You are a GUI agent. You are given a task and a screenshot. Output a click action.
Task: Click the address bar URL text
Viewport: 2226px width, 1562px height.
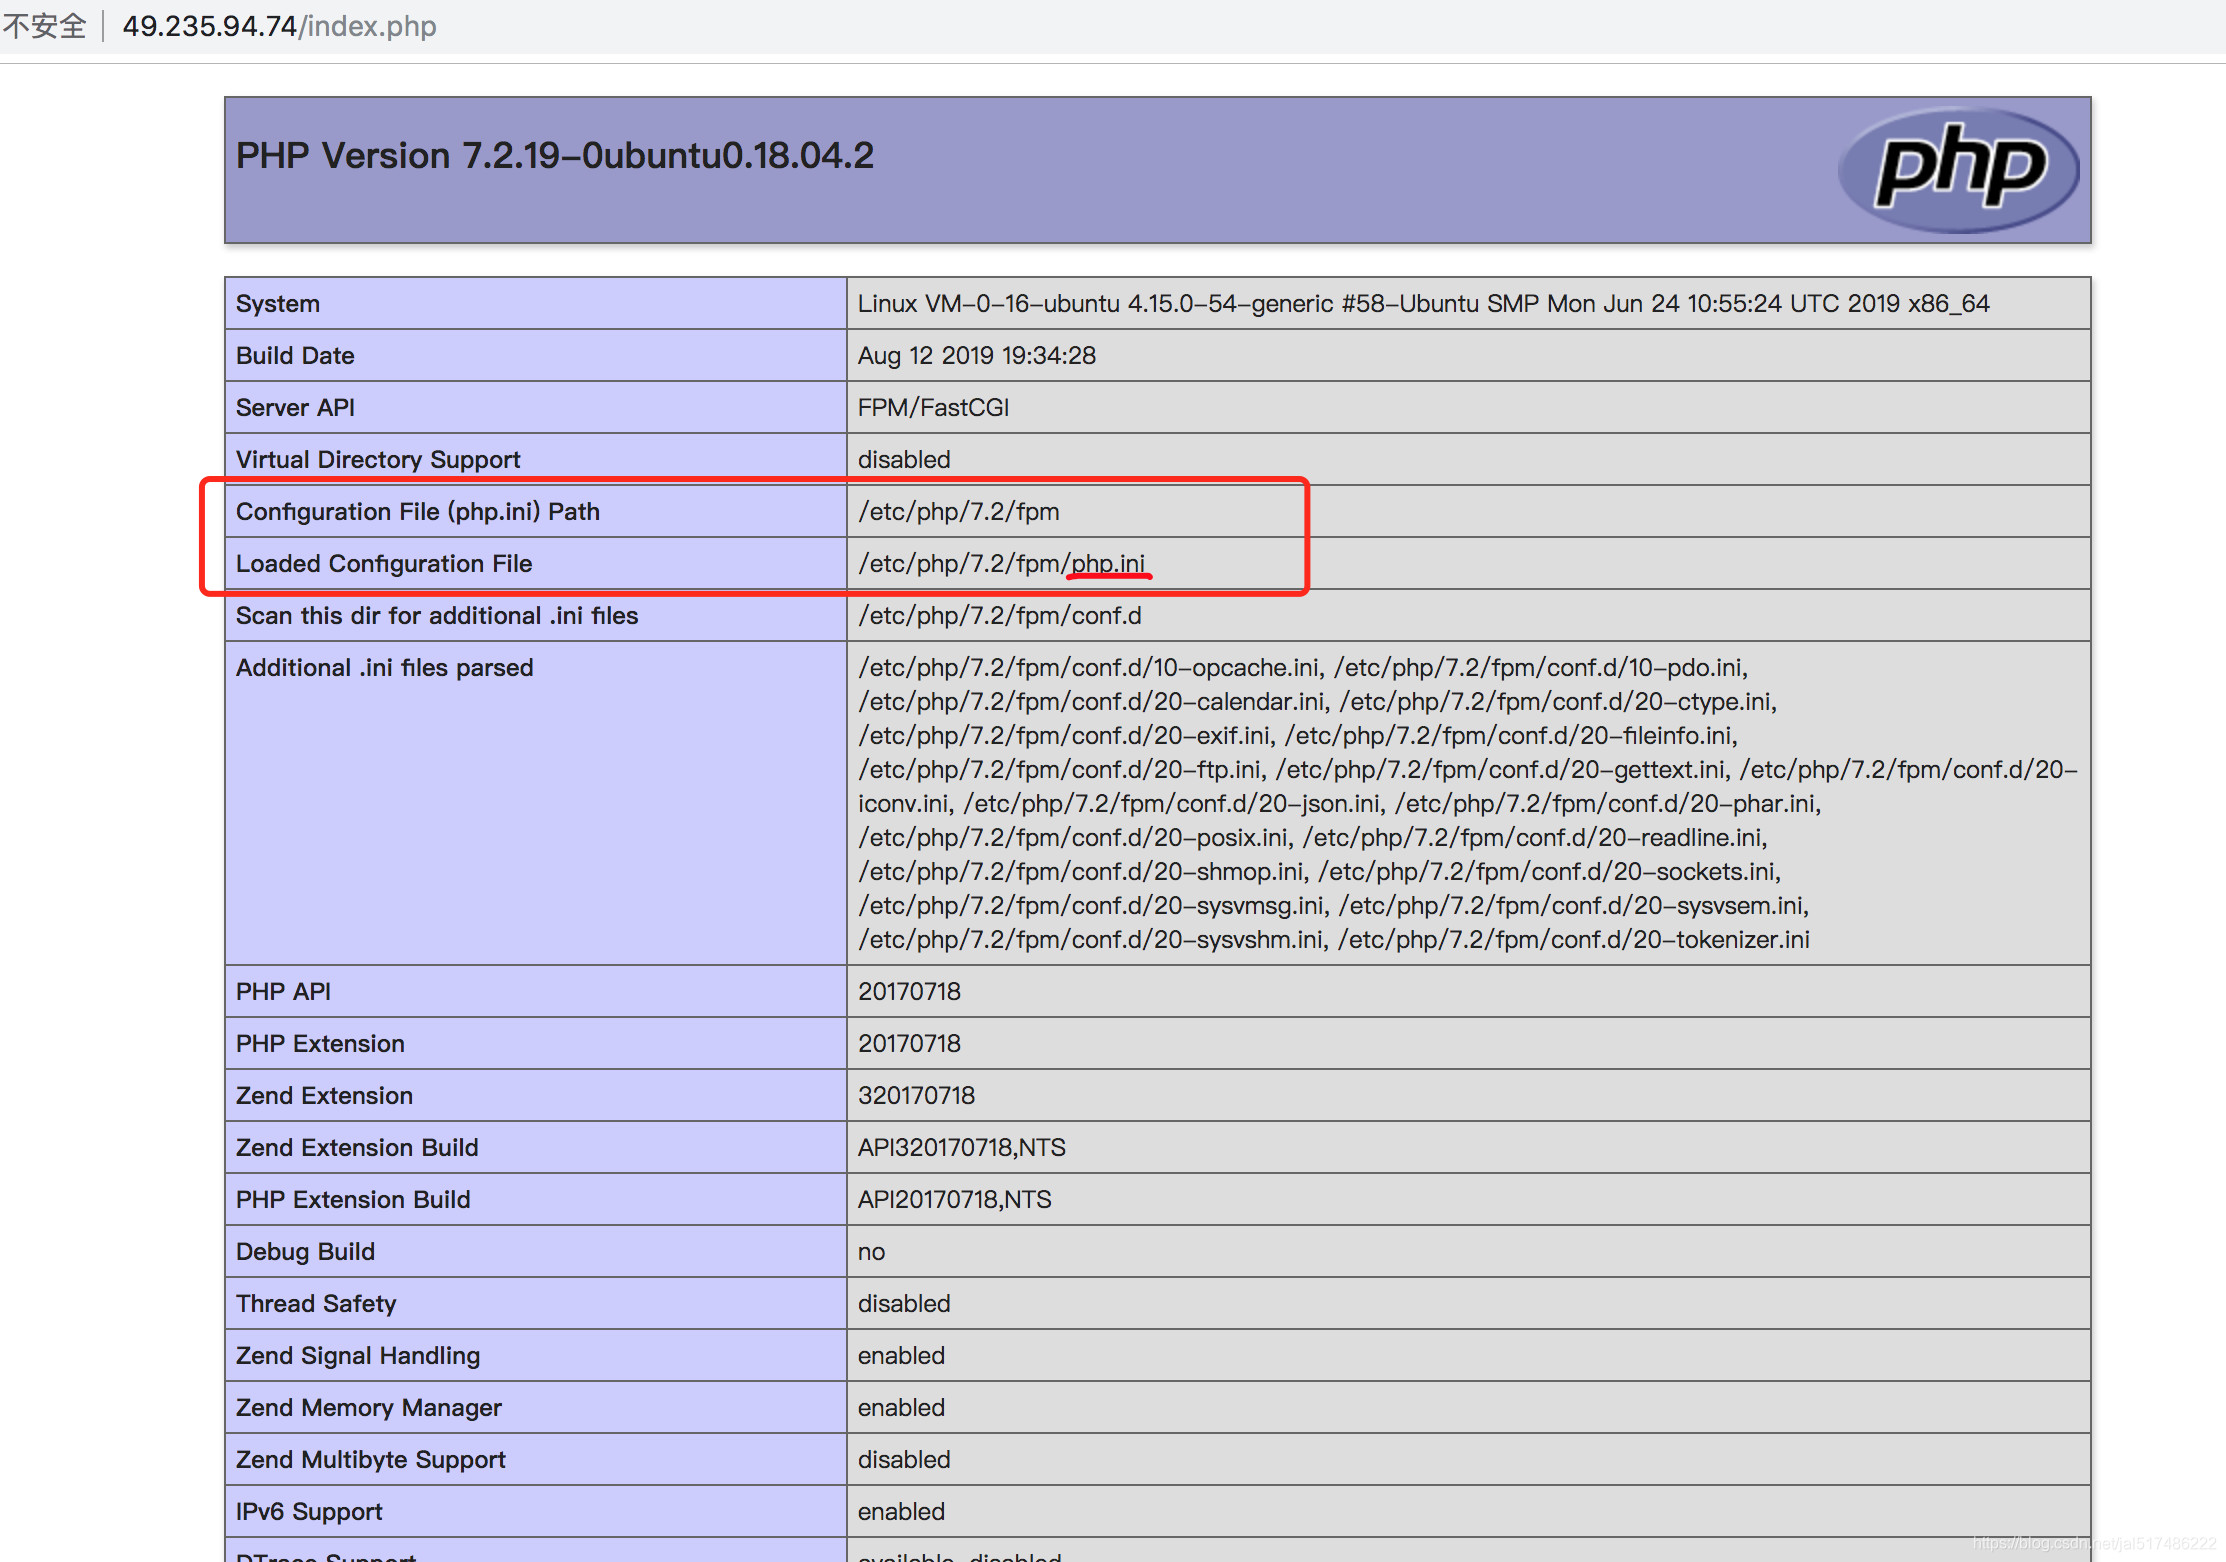(x=279, y=25)
